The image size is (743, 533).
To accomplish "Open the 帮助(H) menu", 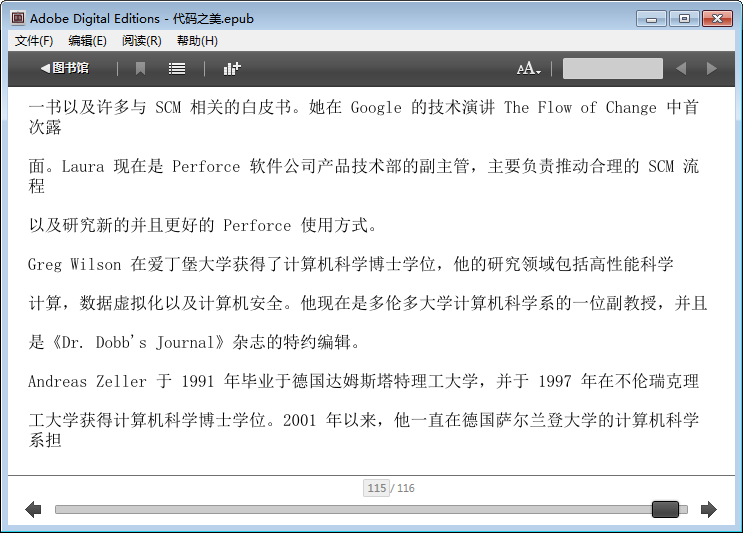I will coord(197,41).
